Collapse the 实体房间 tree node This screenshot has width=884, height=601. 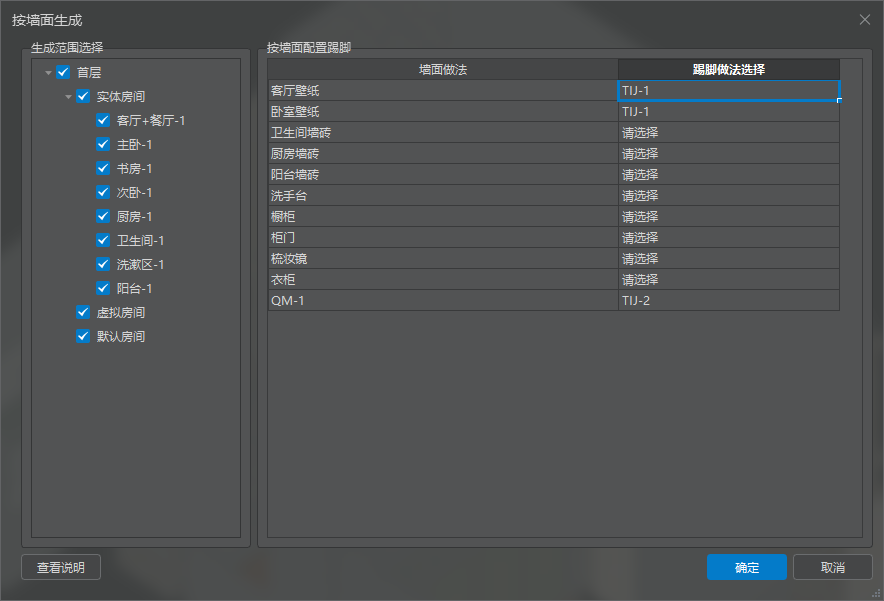(x=68, y=97)
